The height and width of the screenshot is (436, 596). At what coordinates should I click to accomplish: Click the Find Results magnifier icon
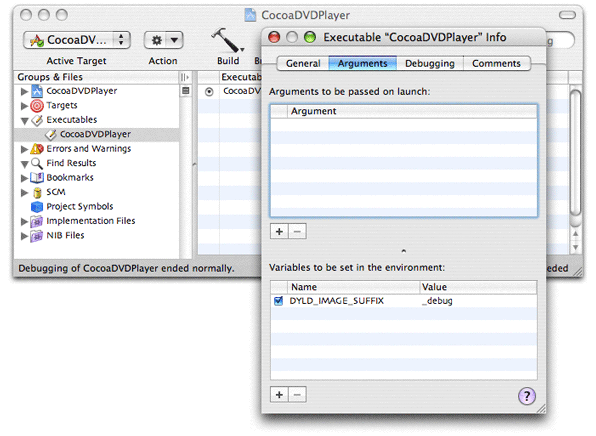point(37,163)
